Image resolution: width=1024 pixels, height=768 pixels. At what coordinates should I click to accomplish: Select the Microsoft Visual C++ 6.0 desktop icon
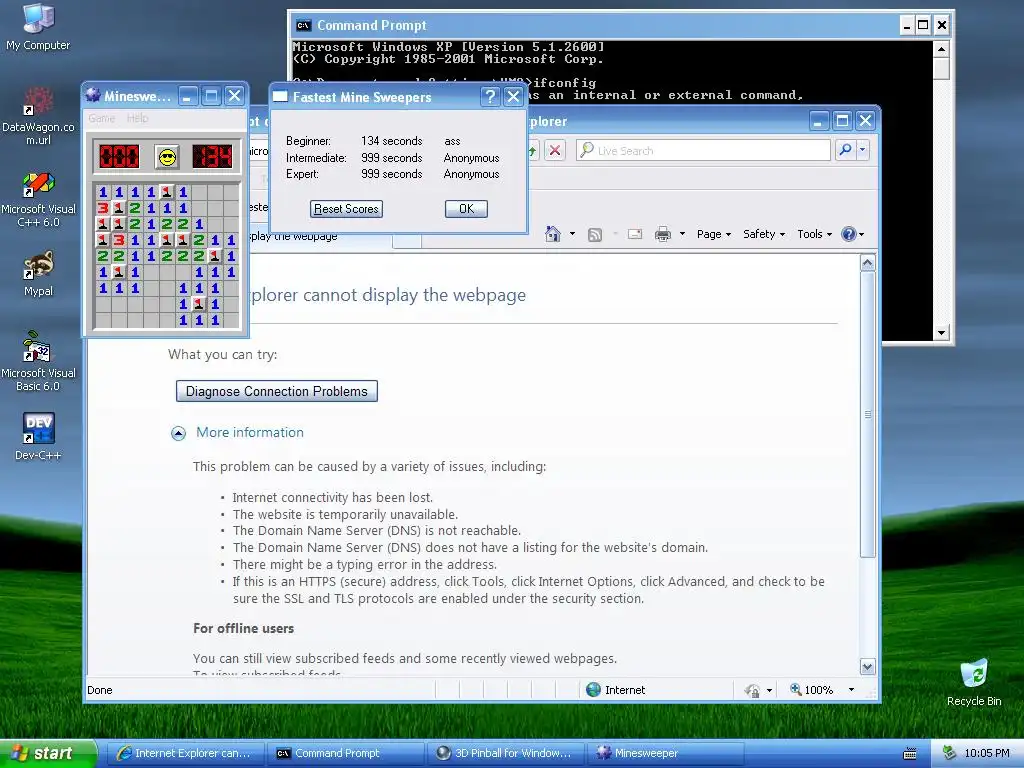pyautogui.click(x=38, y=199)
